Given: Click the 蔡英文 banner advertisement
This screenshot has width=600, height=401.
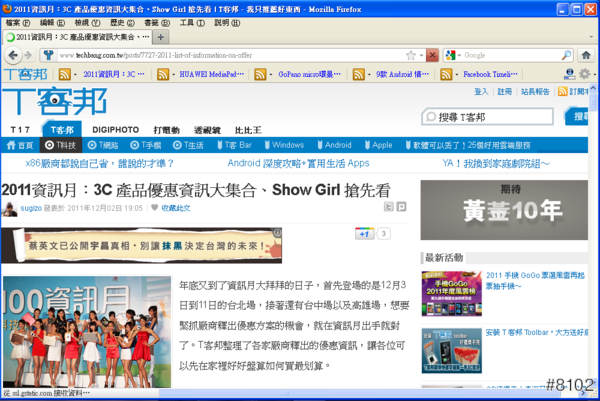Looking at the screenshot, I should pyautogui.click(x=142, y=246).
